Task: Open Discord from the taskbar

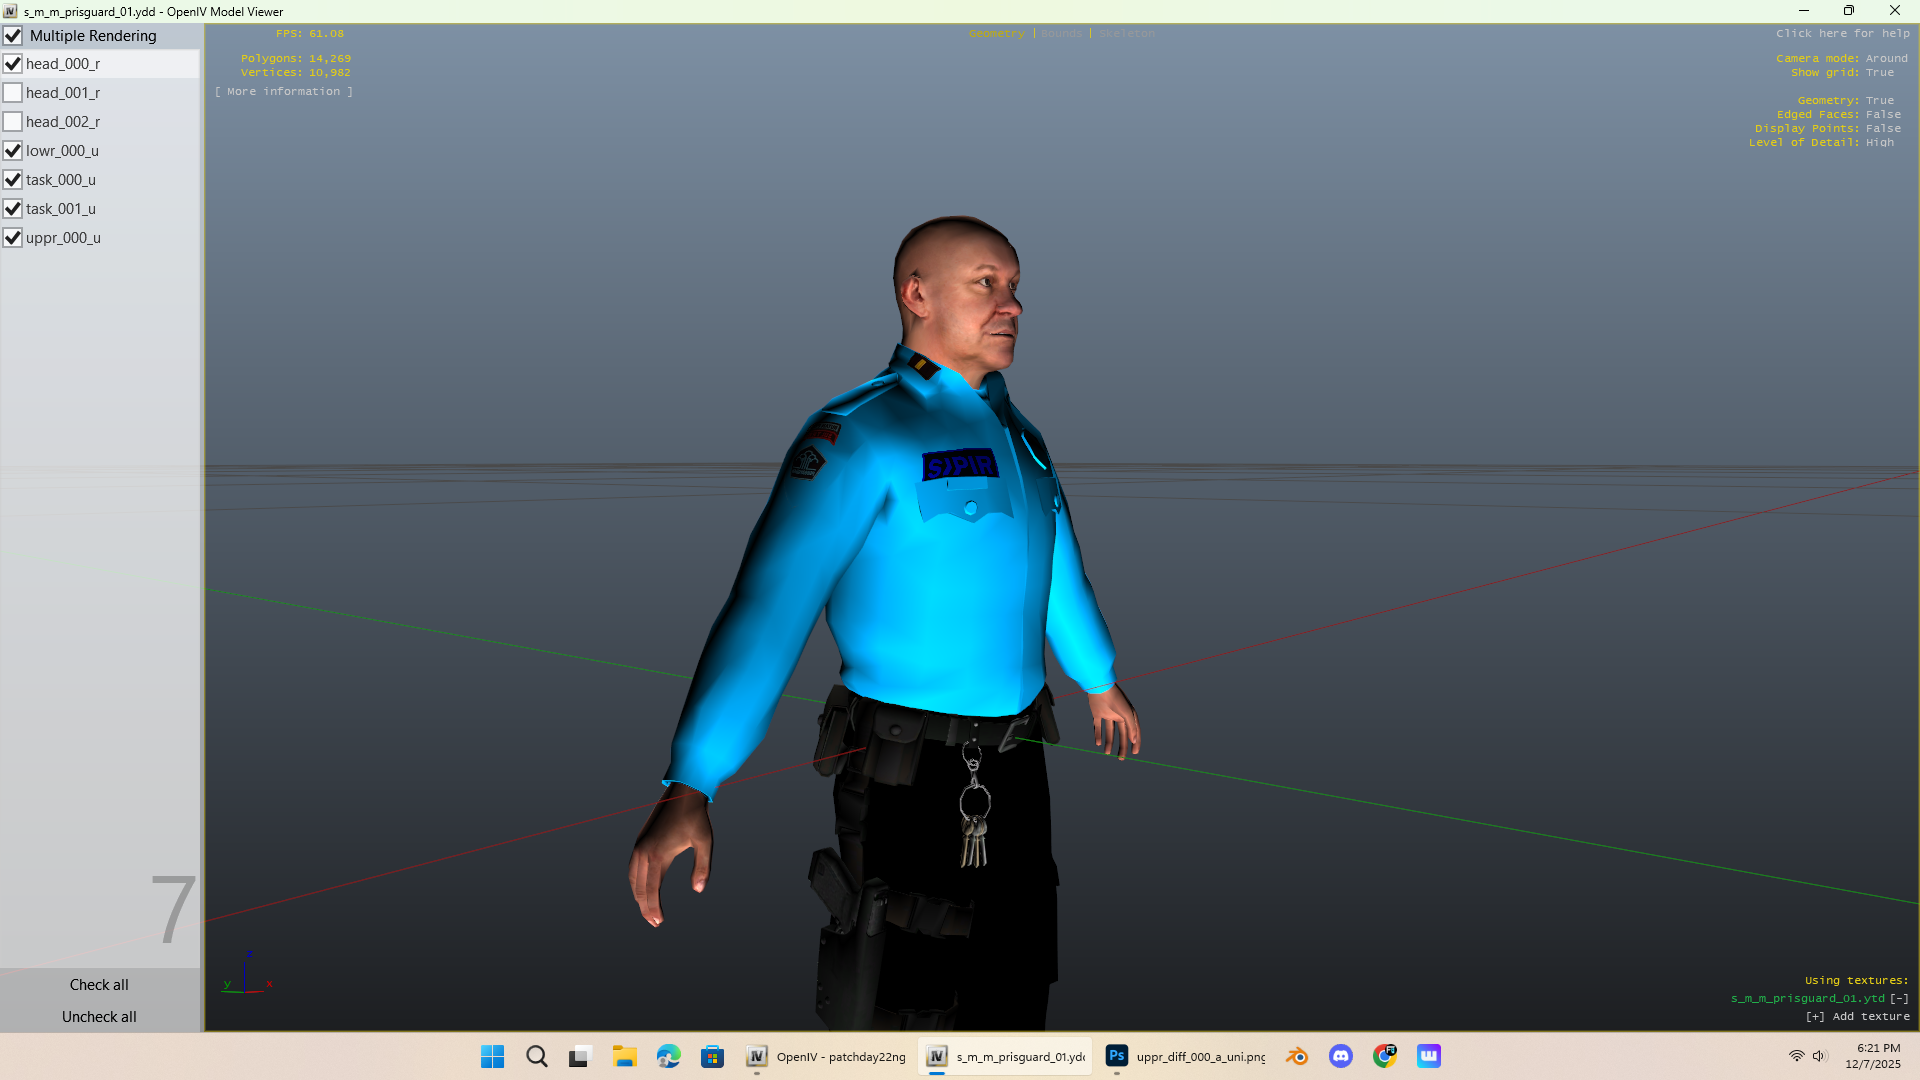Action: coord(1341,1056)
